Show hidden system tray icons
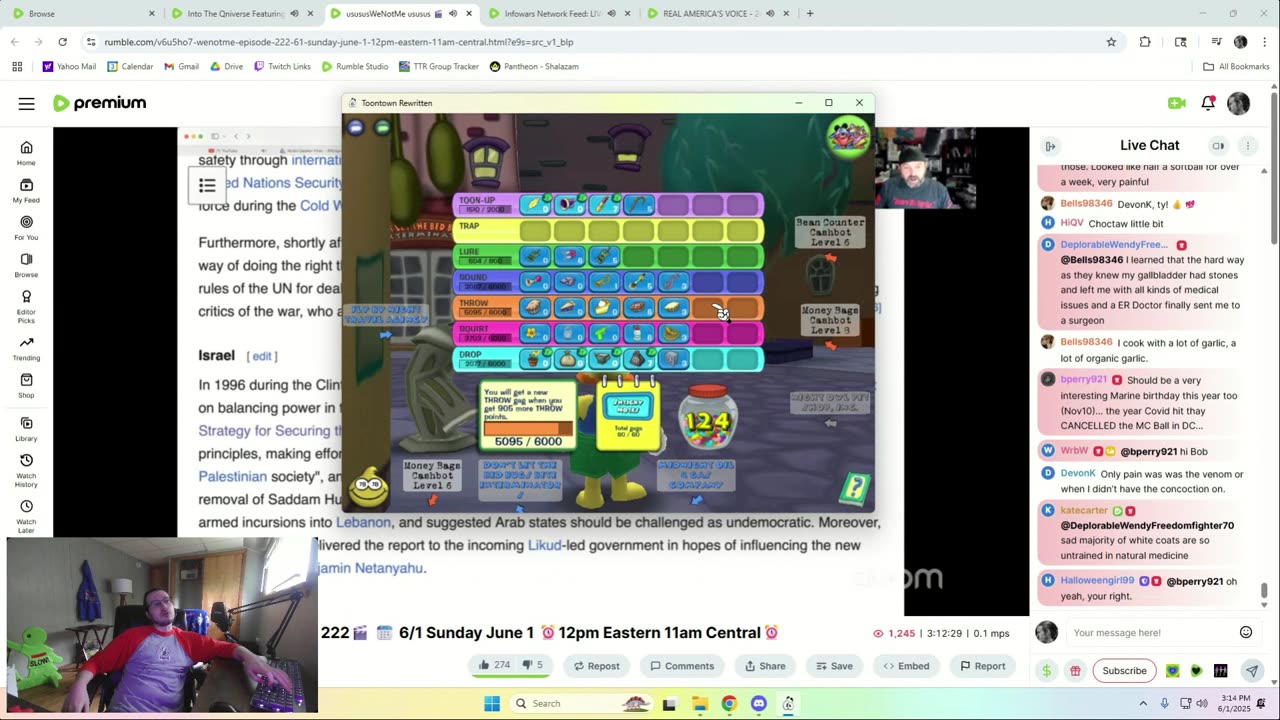Image resolution: width=1280 pixels, height=720 pixels. [1143, 704]
